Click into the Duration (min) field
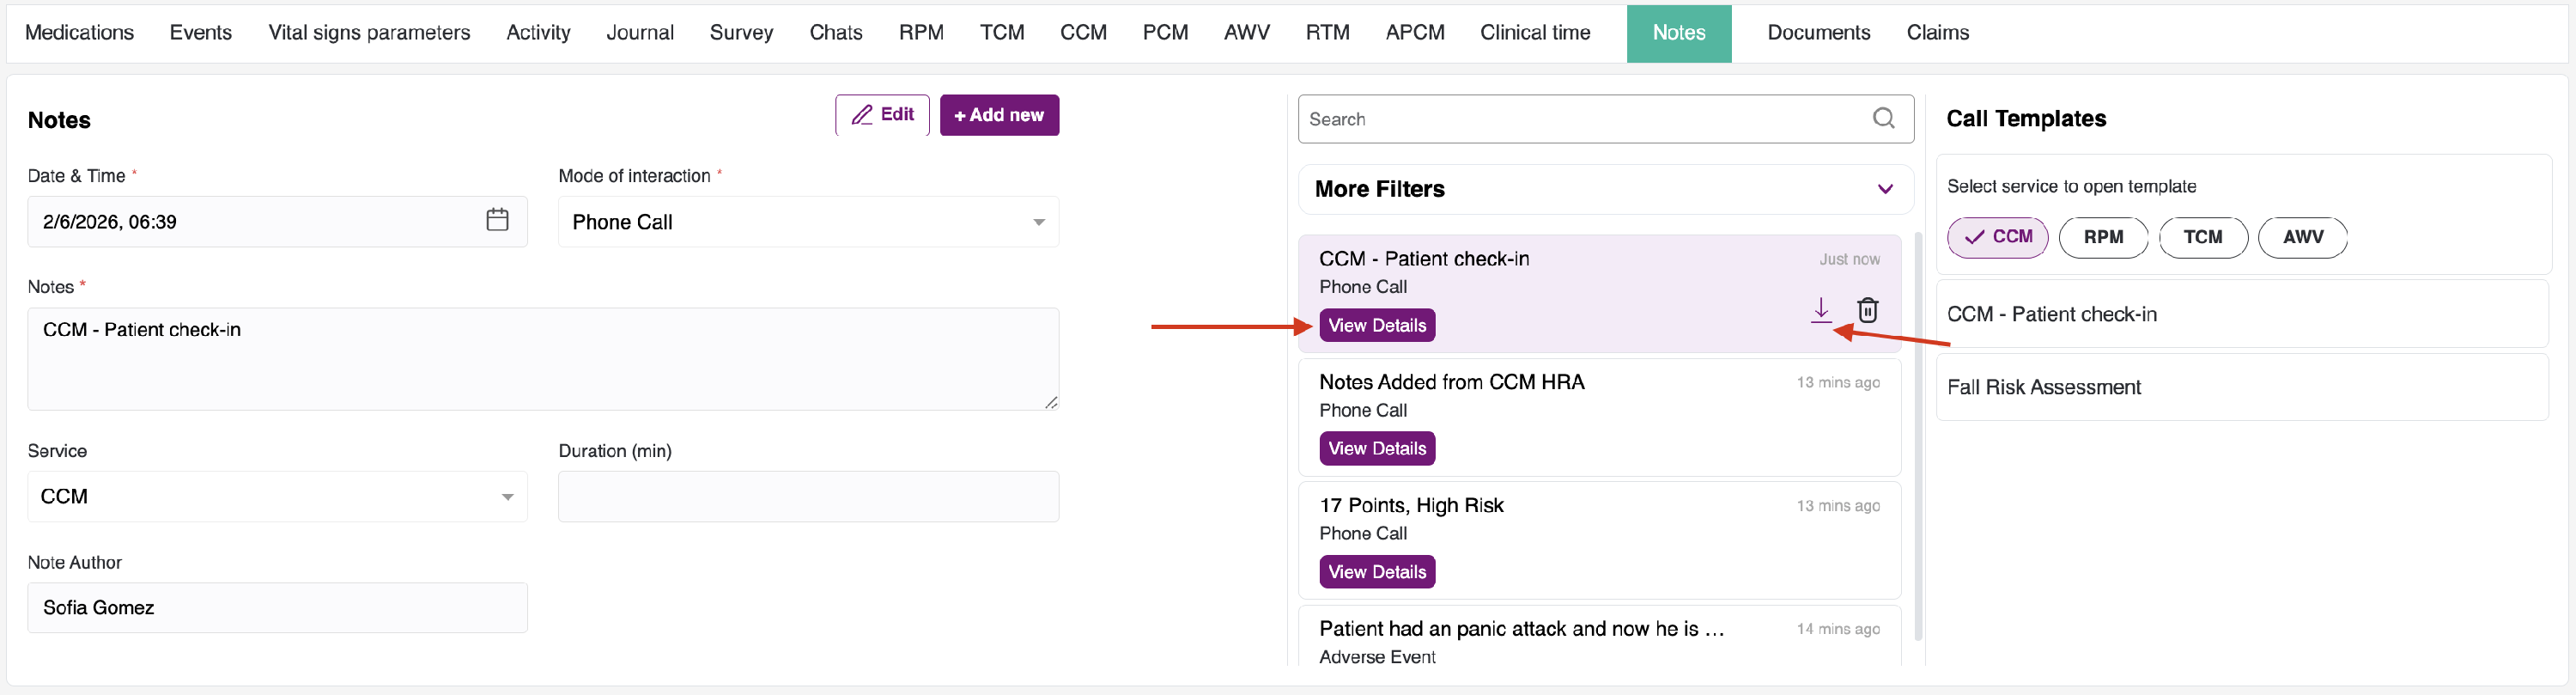Image resolution: width=2576 pixels, height=695 pixels. pyautogui.click(x=808, y=497)
